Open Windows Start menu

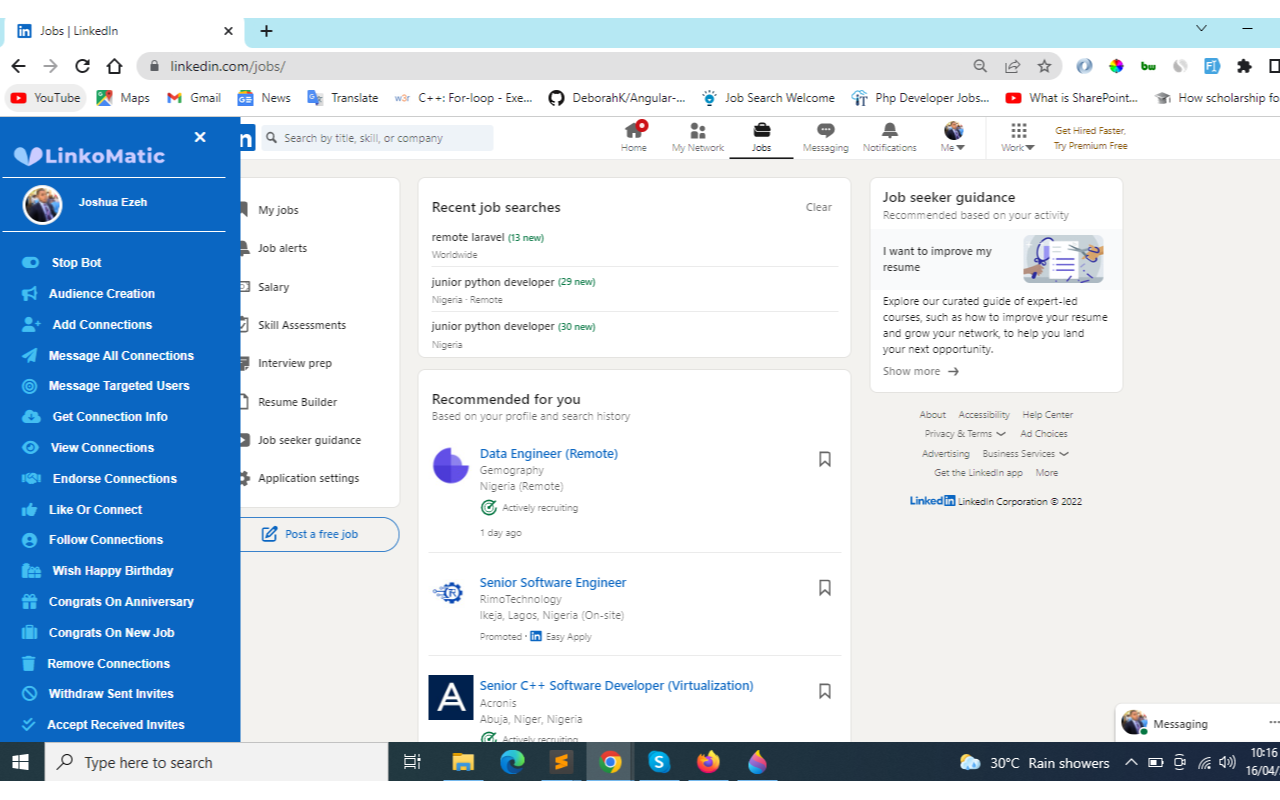20,763
